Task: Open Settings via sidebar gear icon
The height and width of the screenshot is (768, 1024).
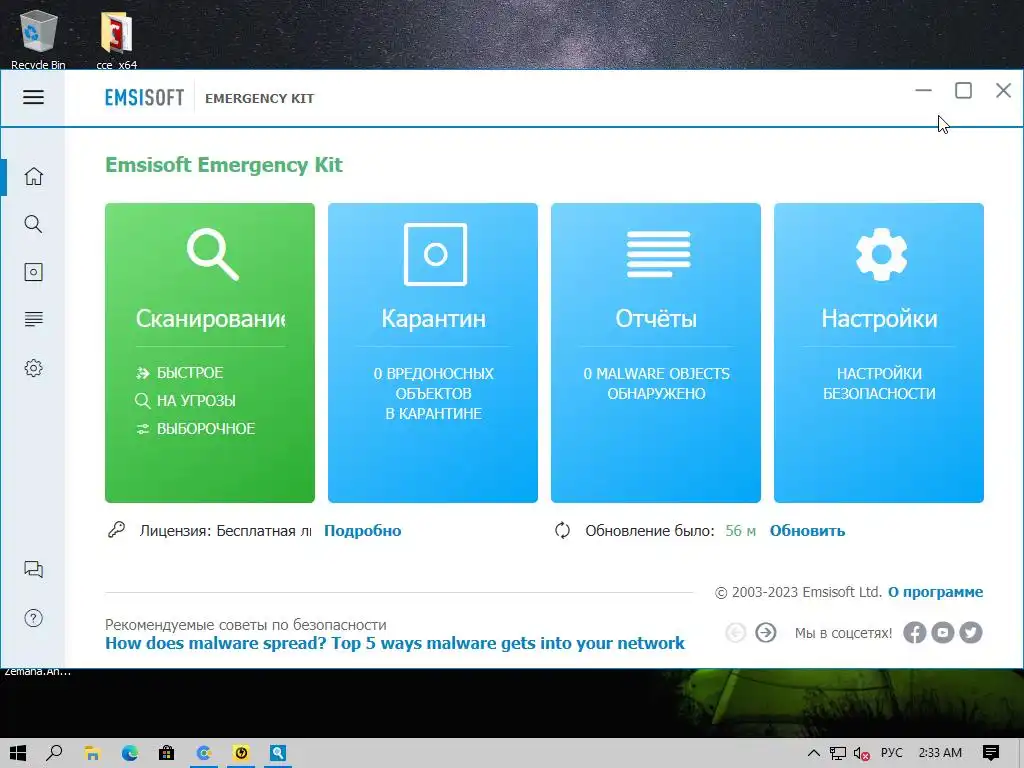Action: 33,368
